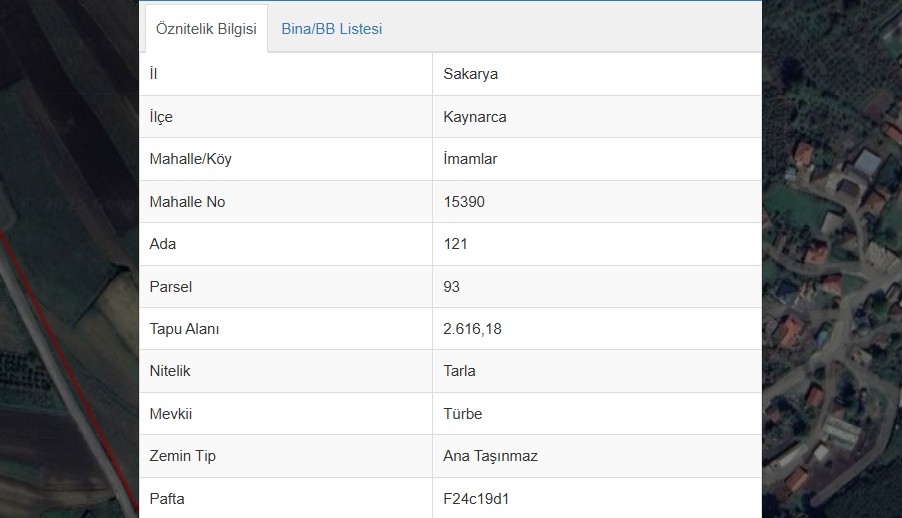The width and height of the screenshot is (902, 518).
Task: Click the Mahalle No value 15390
Action: click(x=464, y=202)
